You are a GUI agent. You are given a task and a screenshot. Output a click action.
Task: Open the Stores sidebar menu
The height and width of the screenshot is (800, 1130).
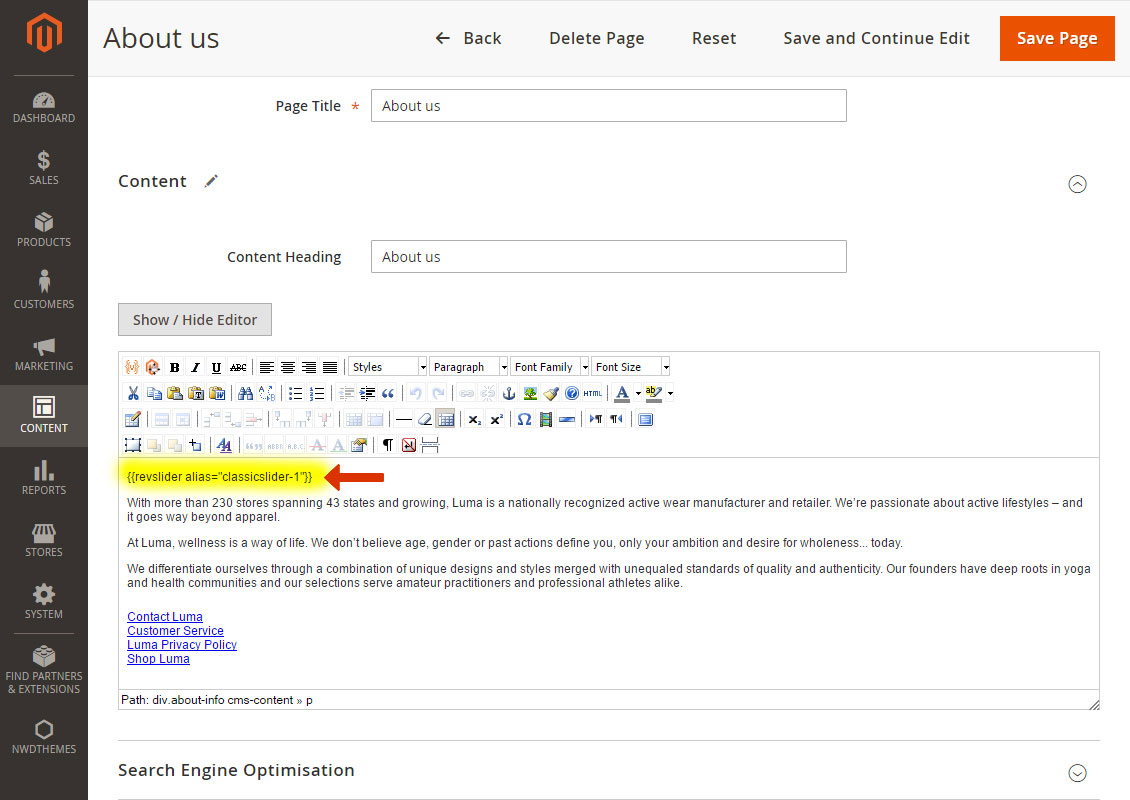(x=44, y=540)
